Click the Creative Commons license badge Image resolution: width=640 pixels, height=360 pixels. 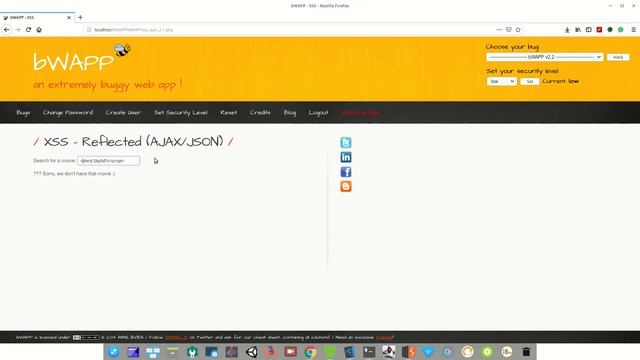[86, 338]
